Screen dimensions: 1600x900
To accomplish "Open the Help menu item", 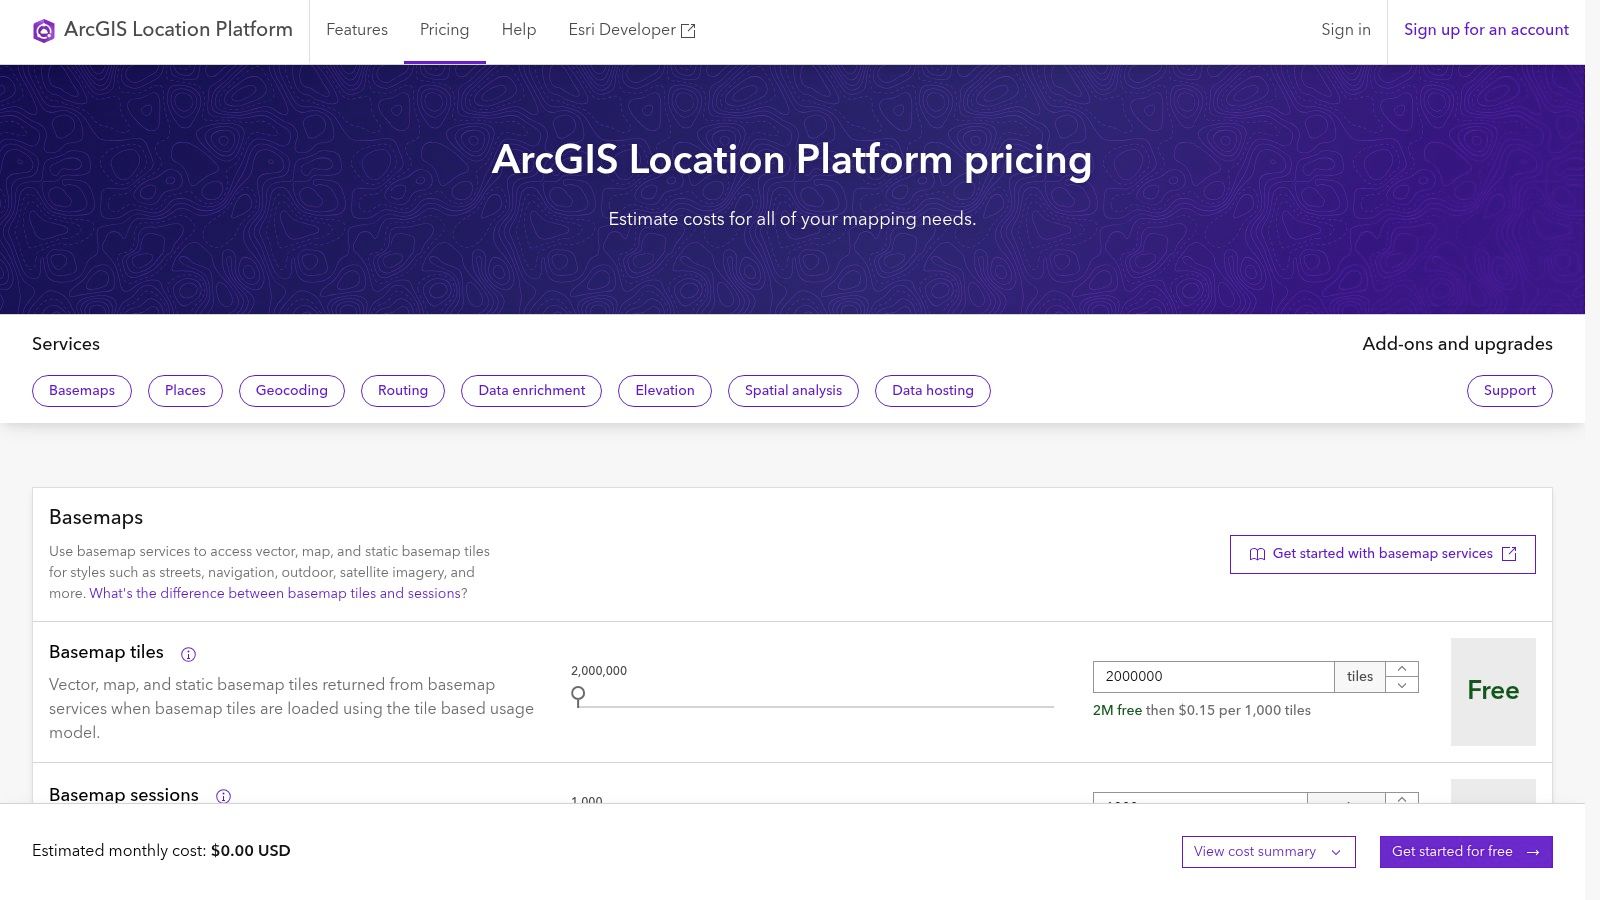I will pos(519,30).
